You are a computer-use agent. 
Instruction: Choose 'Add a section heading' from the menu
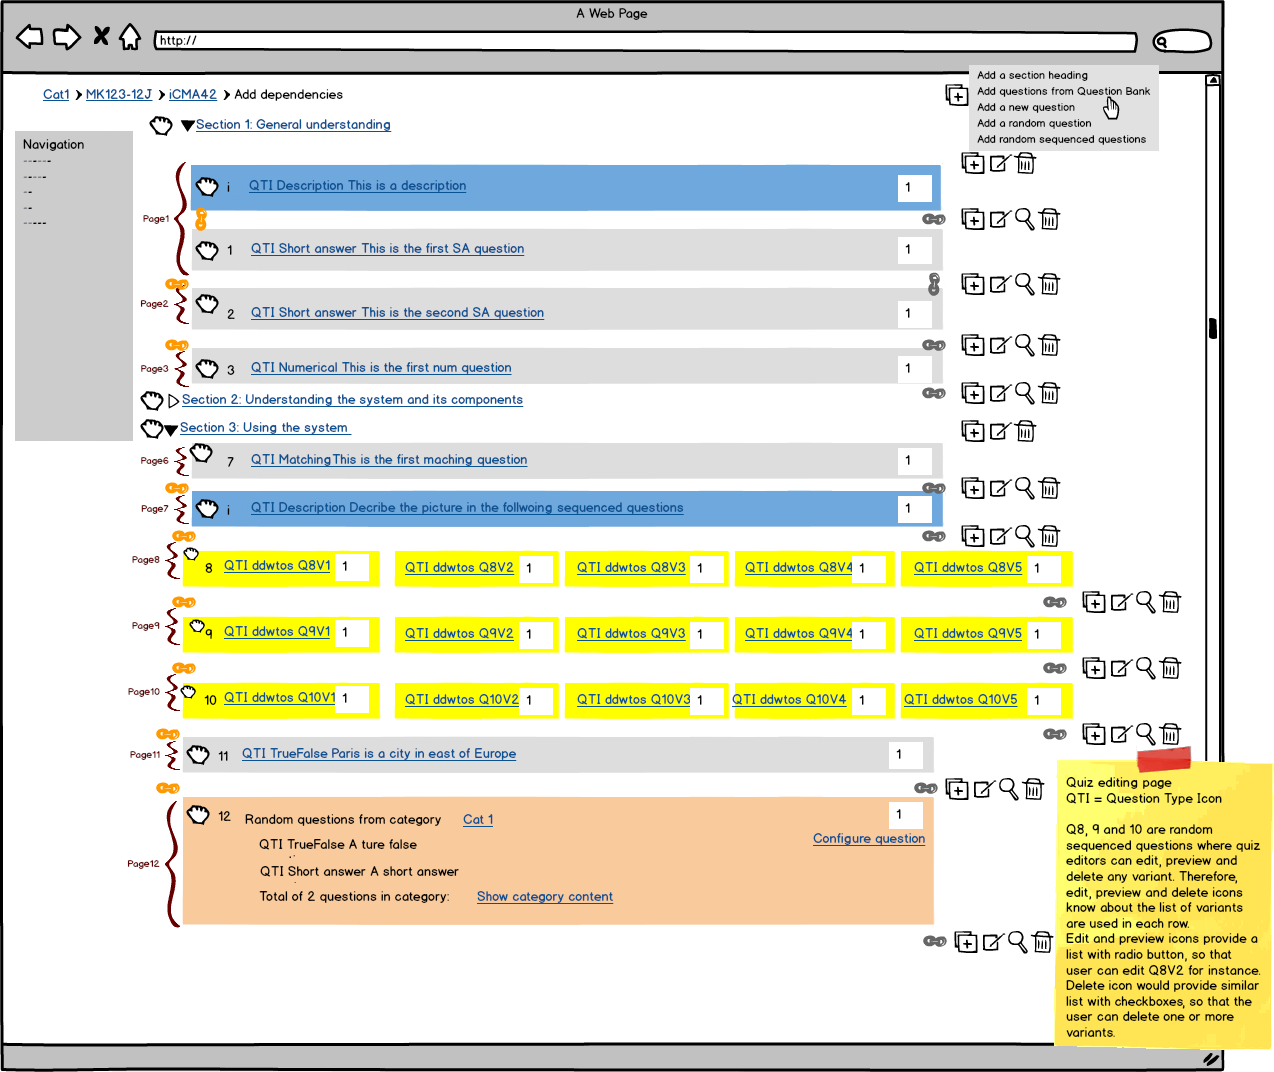1032,75
